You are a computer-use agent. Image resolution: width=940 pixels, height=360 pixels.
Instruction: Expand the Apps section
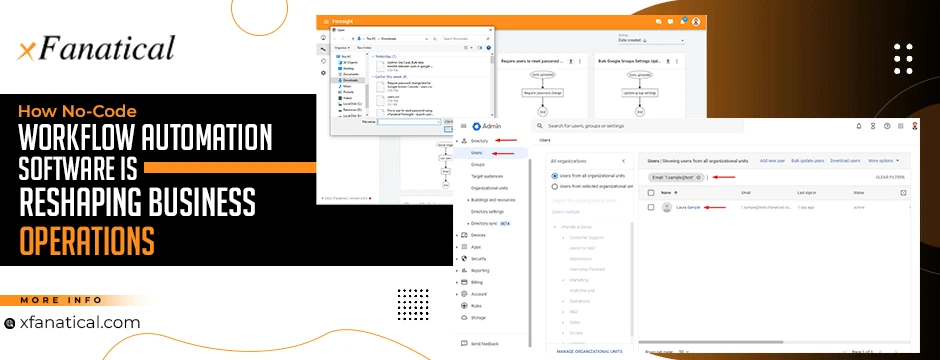coord(457,247)
